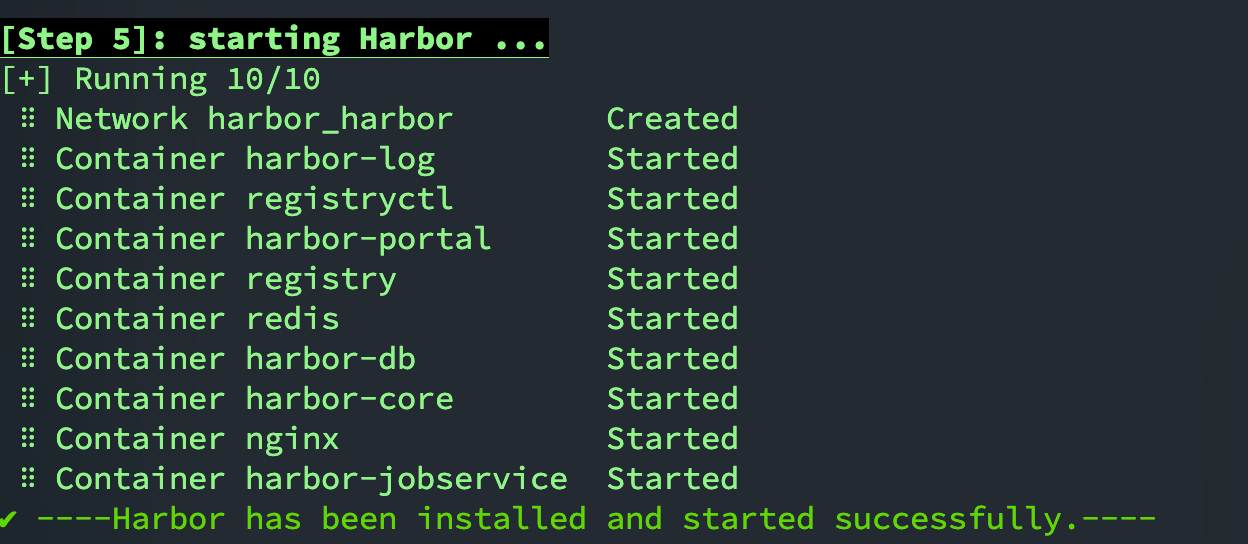Click the "Started" status for harbor-core
The height and width of the screenshot is (544, 1248).
672,399
